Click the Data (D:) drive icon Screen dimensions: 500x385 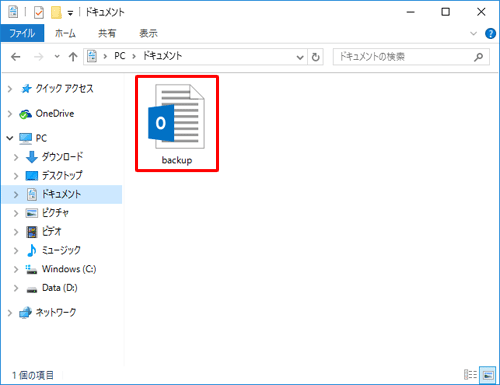pos(32,289)
